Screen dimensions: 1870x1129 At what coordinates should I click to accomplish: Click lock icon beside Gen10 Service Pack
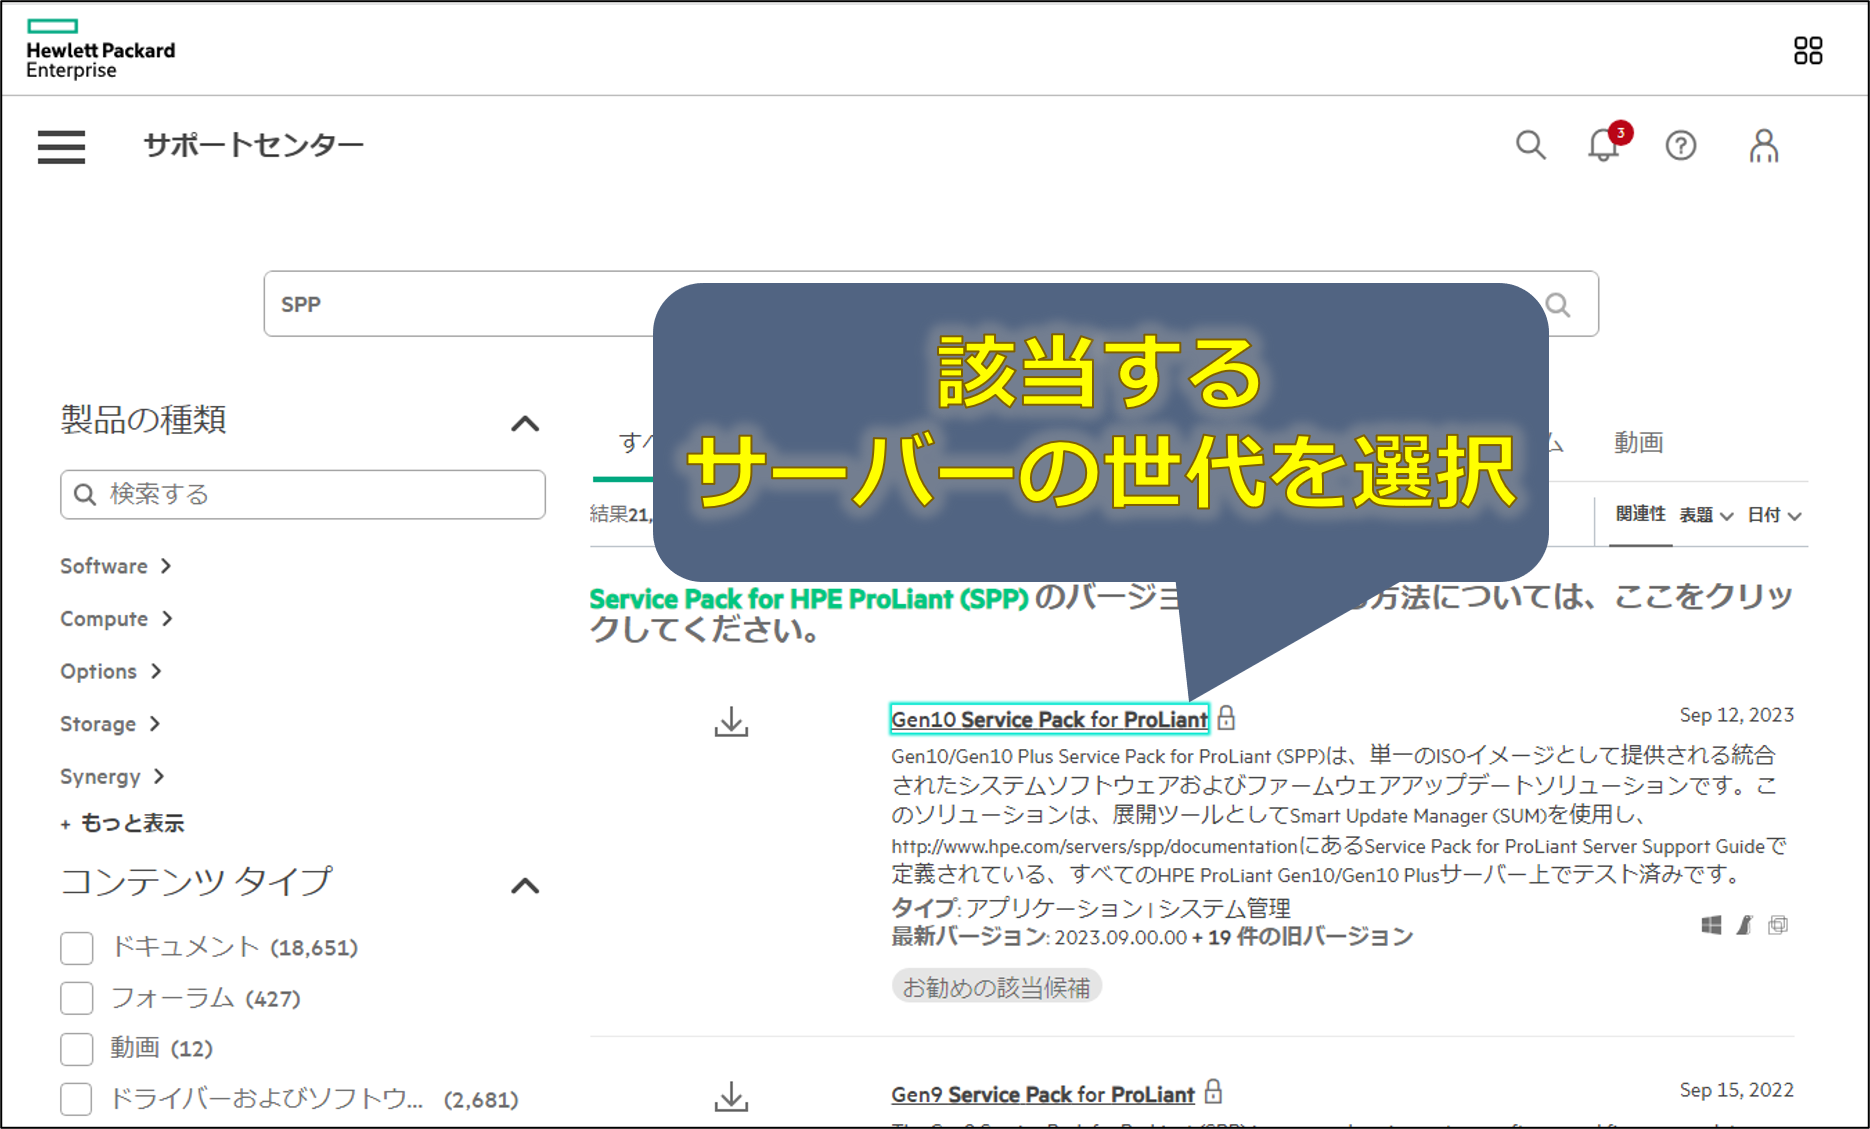pyautogui.click(x=1227, y=718)
